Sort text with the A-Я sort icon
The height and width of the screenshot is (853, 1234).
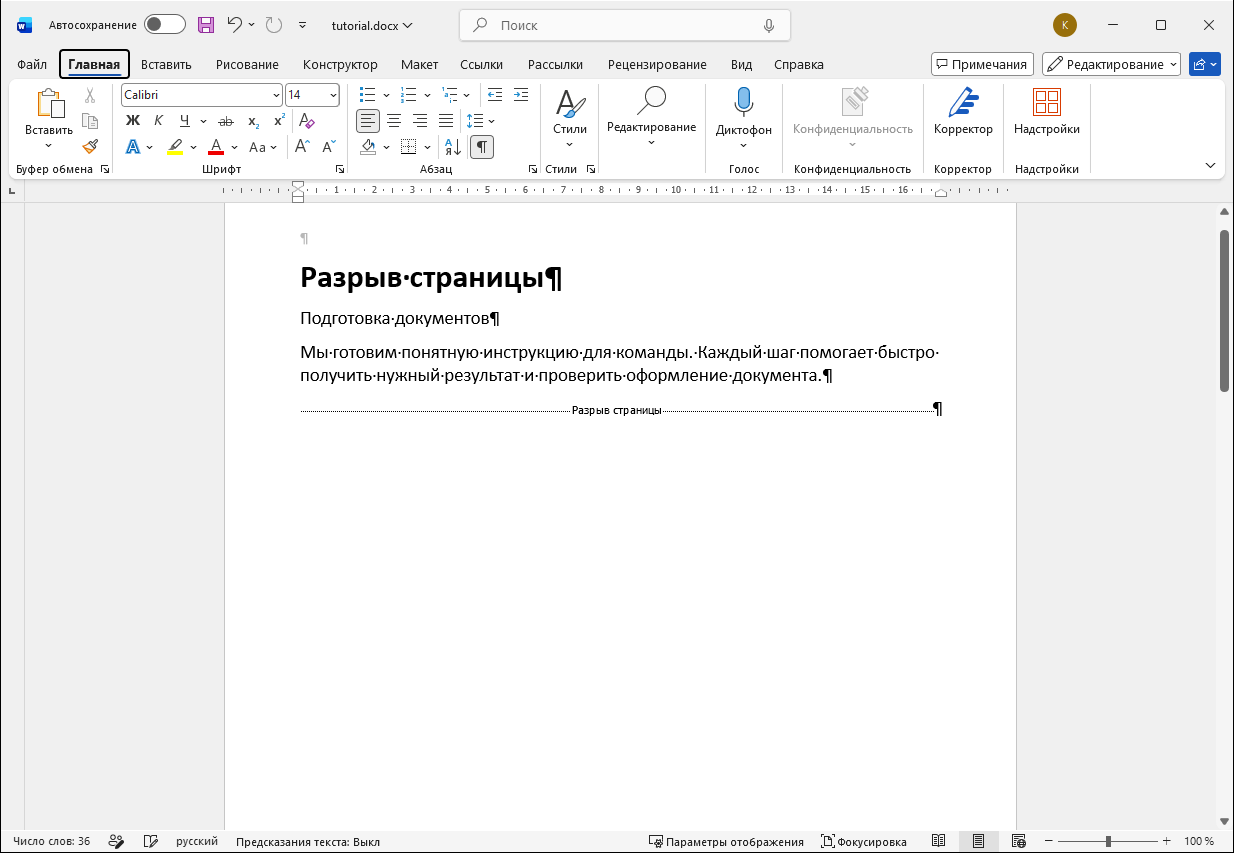pos(452,147)
